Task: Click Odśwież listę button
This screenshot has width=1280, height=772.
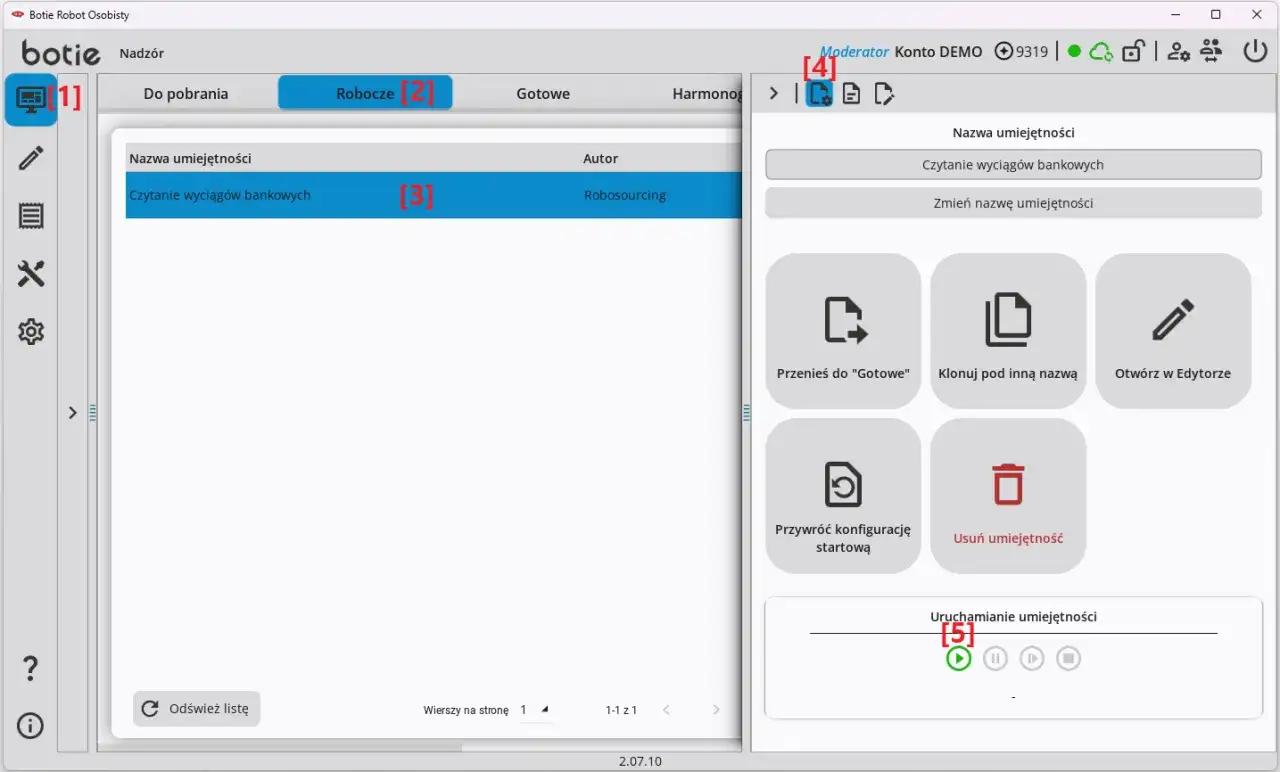Action: click(196, 708)
